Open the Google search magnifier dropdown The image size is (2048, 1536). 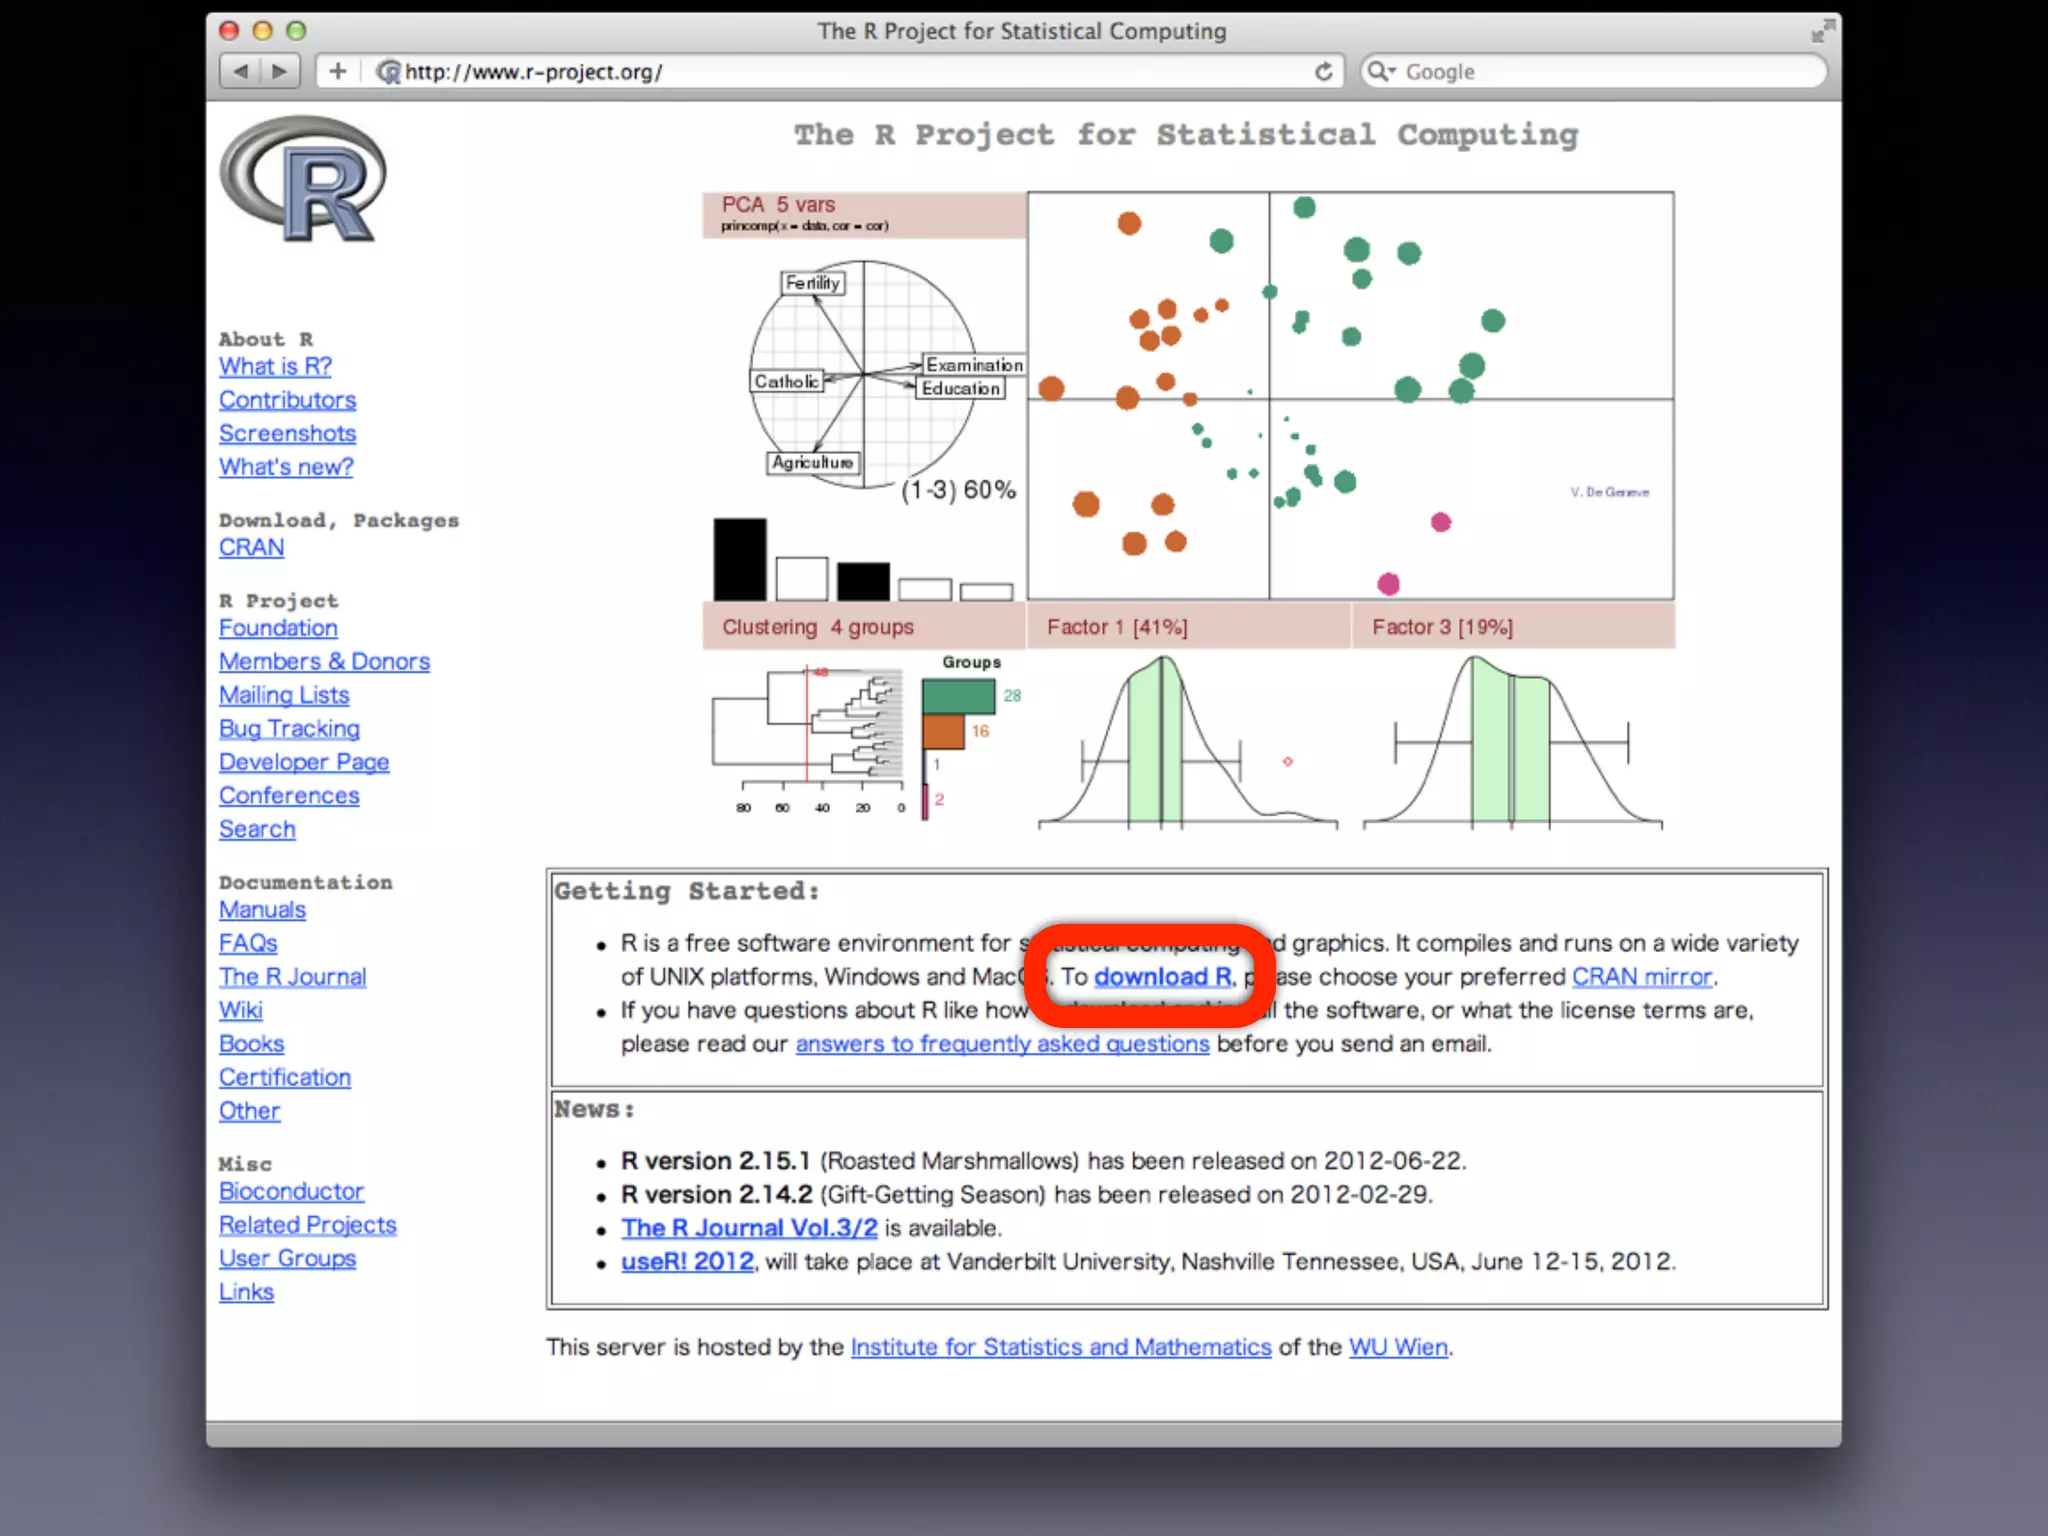tap(1382, 71)
